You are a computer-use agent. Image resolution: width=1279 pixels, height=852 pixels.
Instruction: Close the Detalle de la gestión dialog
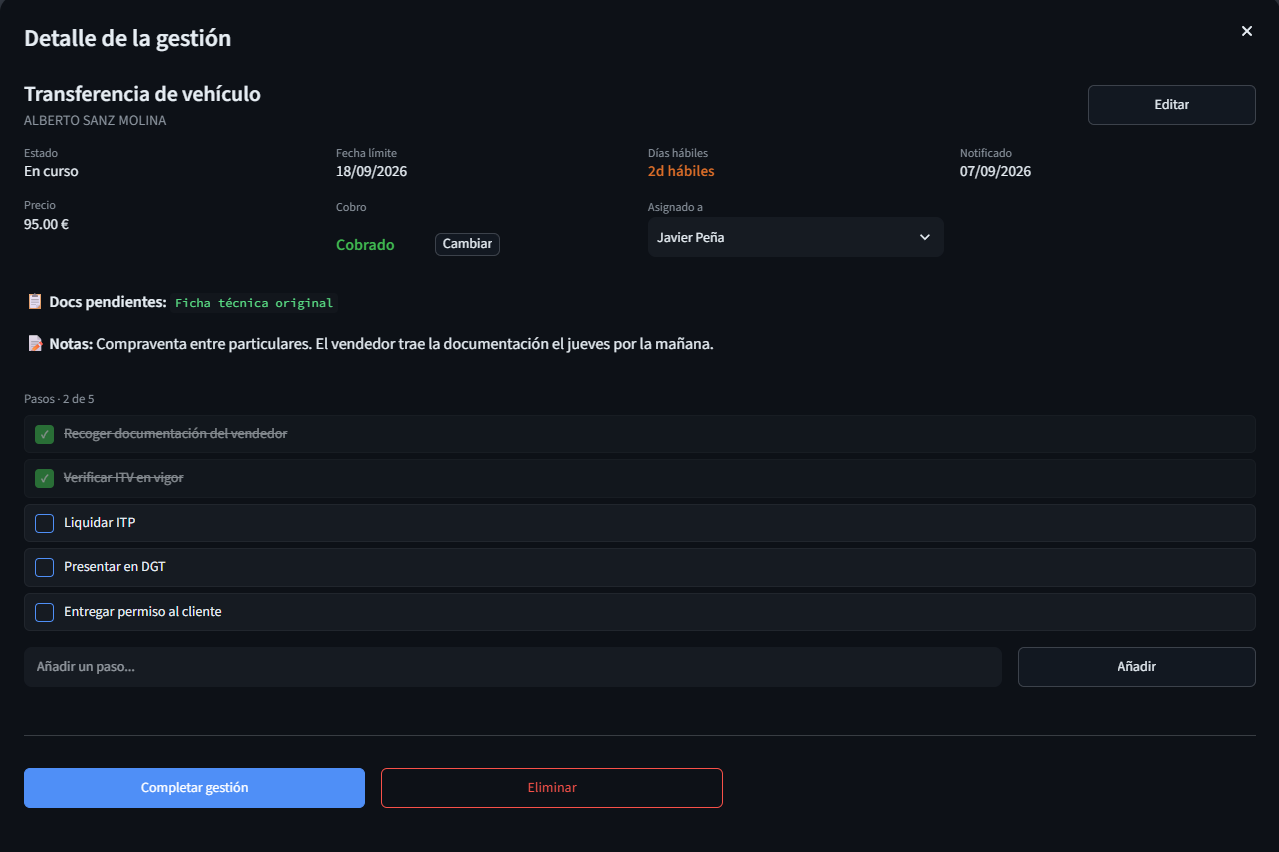pos(1247,31)
